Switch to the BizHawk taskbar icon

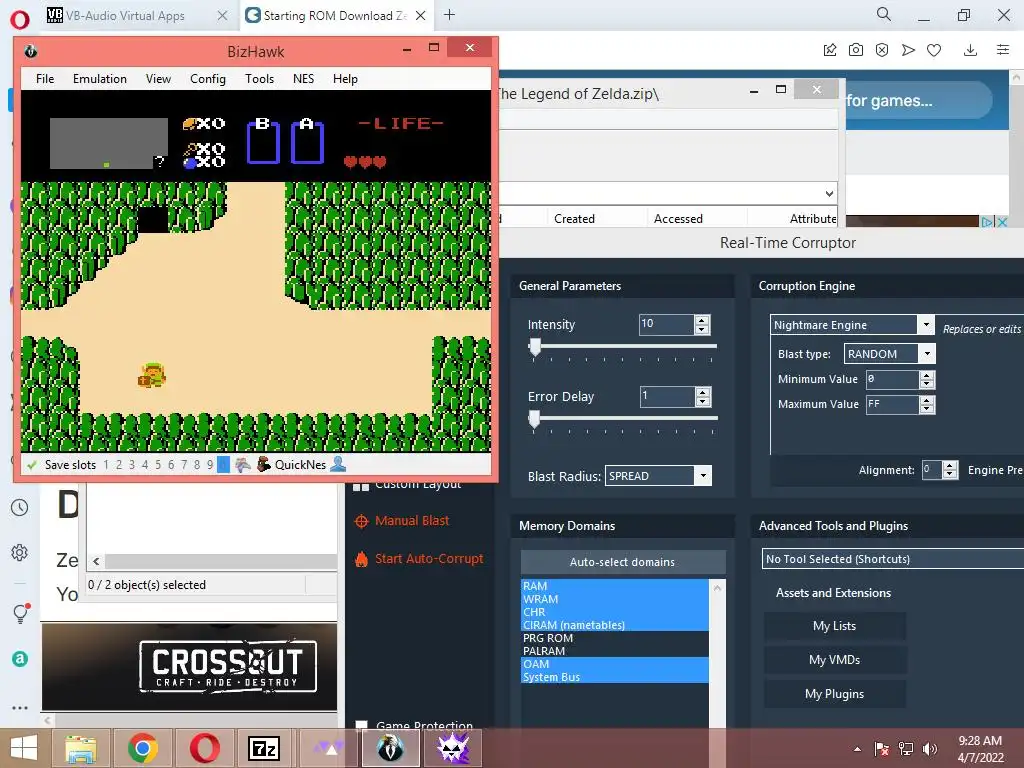tap(391, 748)
